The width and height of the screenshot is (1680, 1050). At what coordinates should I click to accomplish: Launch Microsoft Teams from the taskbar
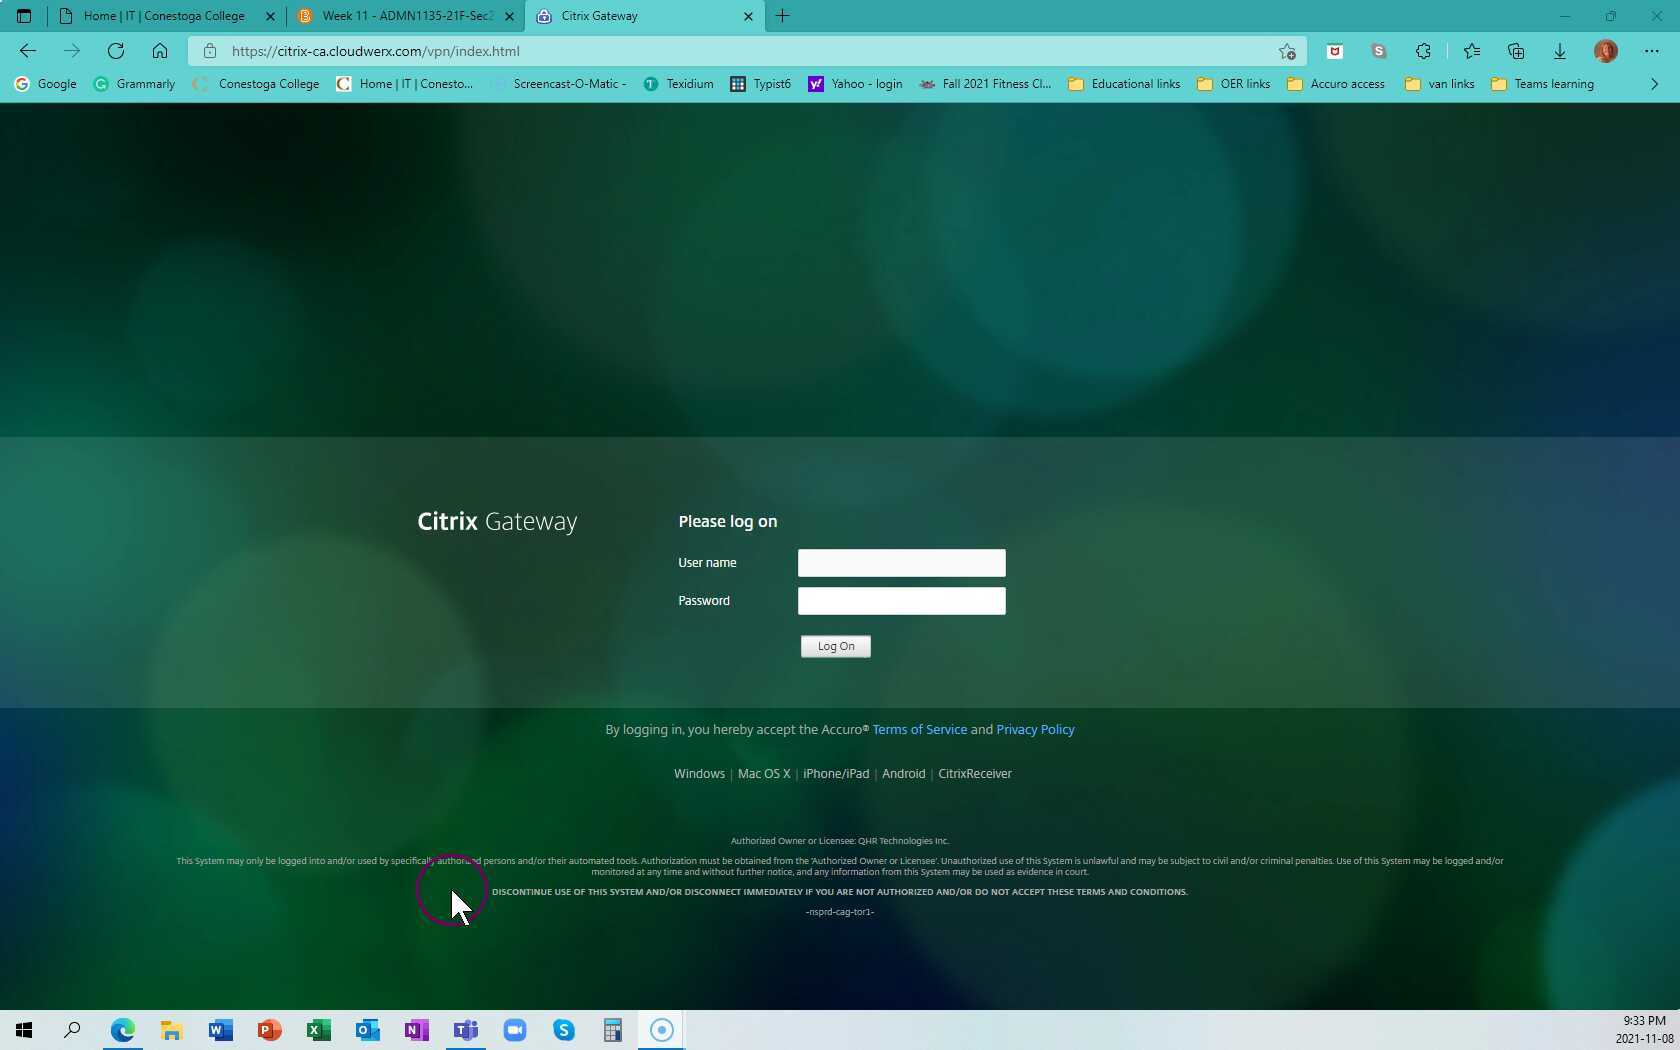tap(465, 1030)
